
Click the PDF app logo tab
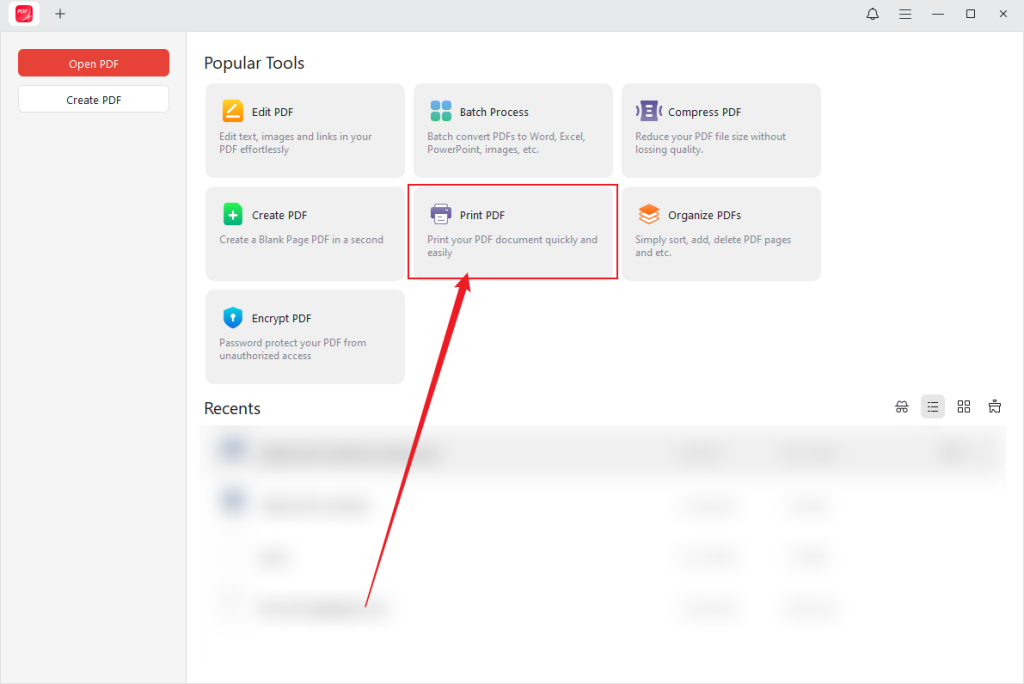pos(22,14)
